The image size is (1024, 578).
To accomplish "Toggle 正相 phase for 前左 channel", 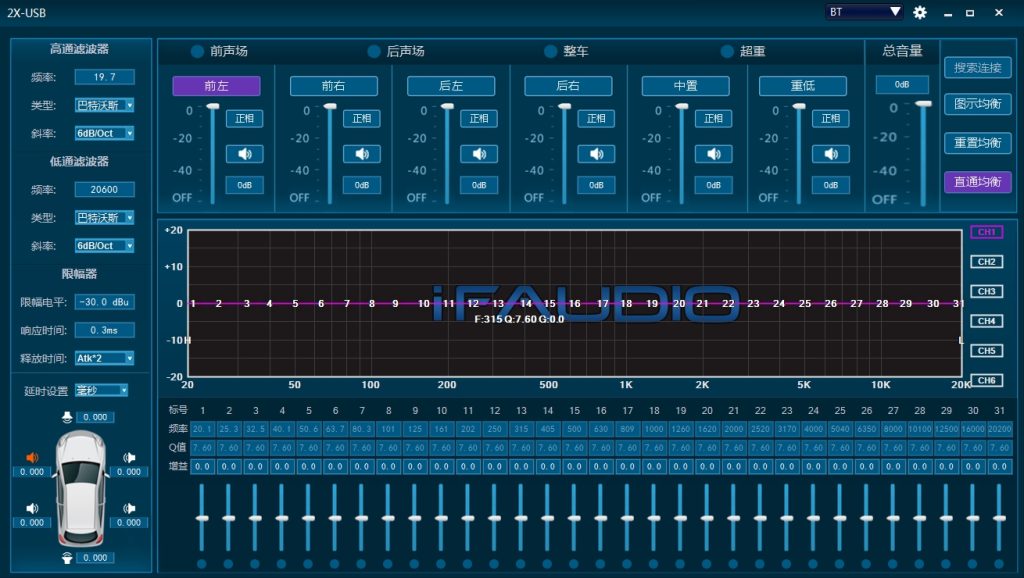I will pyautogui.click(x=244, y=118).
